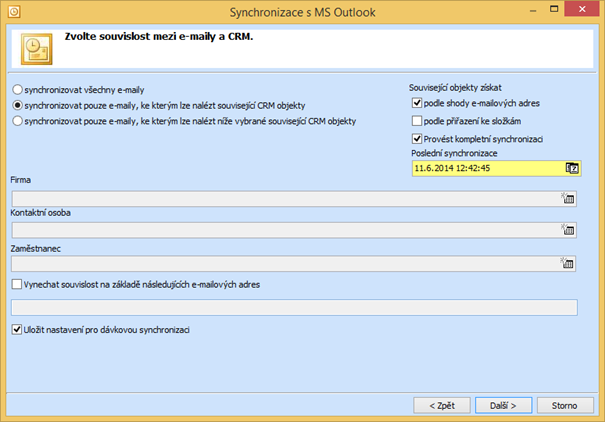Image resolution: width=605 pixels, height=422 pixels.
Task: Click the Outlook clock wizard icon
Action: click(37, 49)
